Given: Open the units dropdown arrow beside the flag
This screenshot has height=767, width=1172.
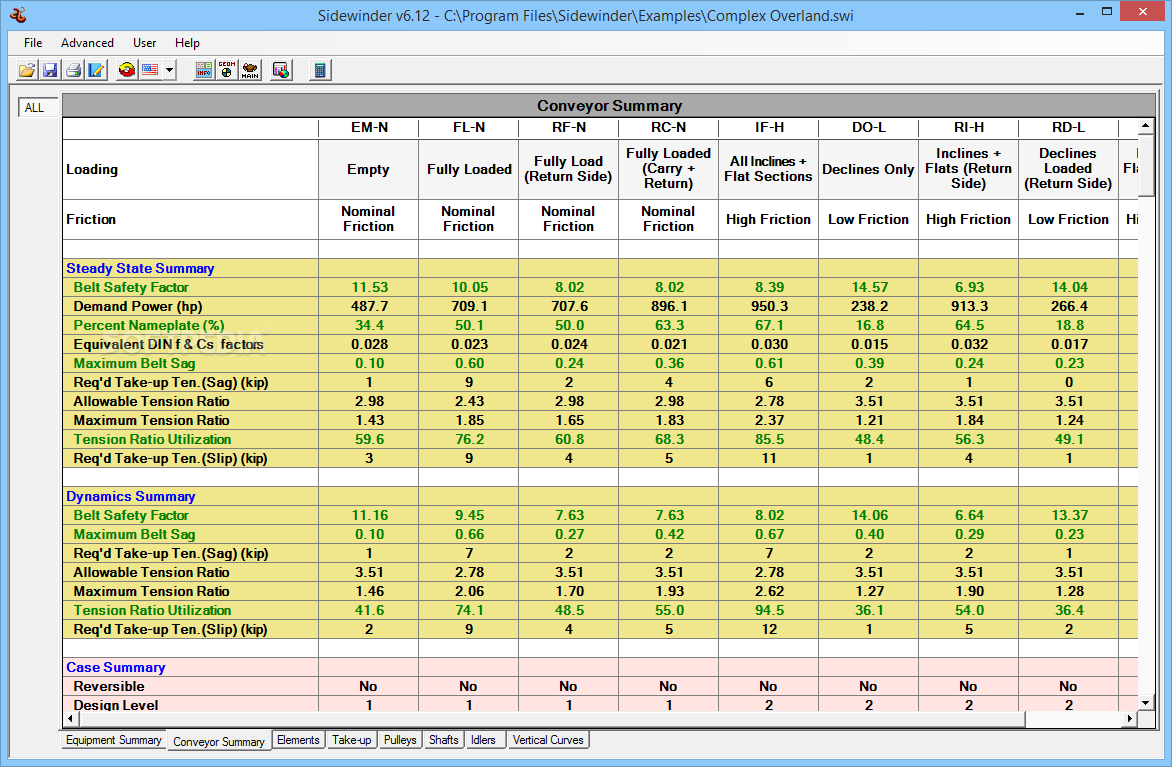Looking at the screenshot, I should [x=170, y=70].
